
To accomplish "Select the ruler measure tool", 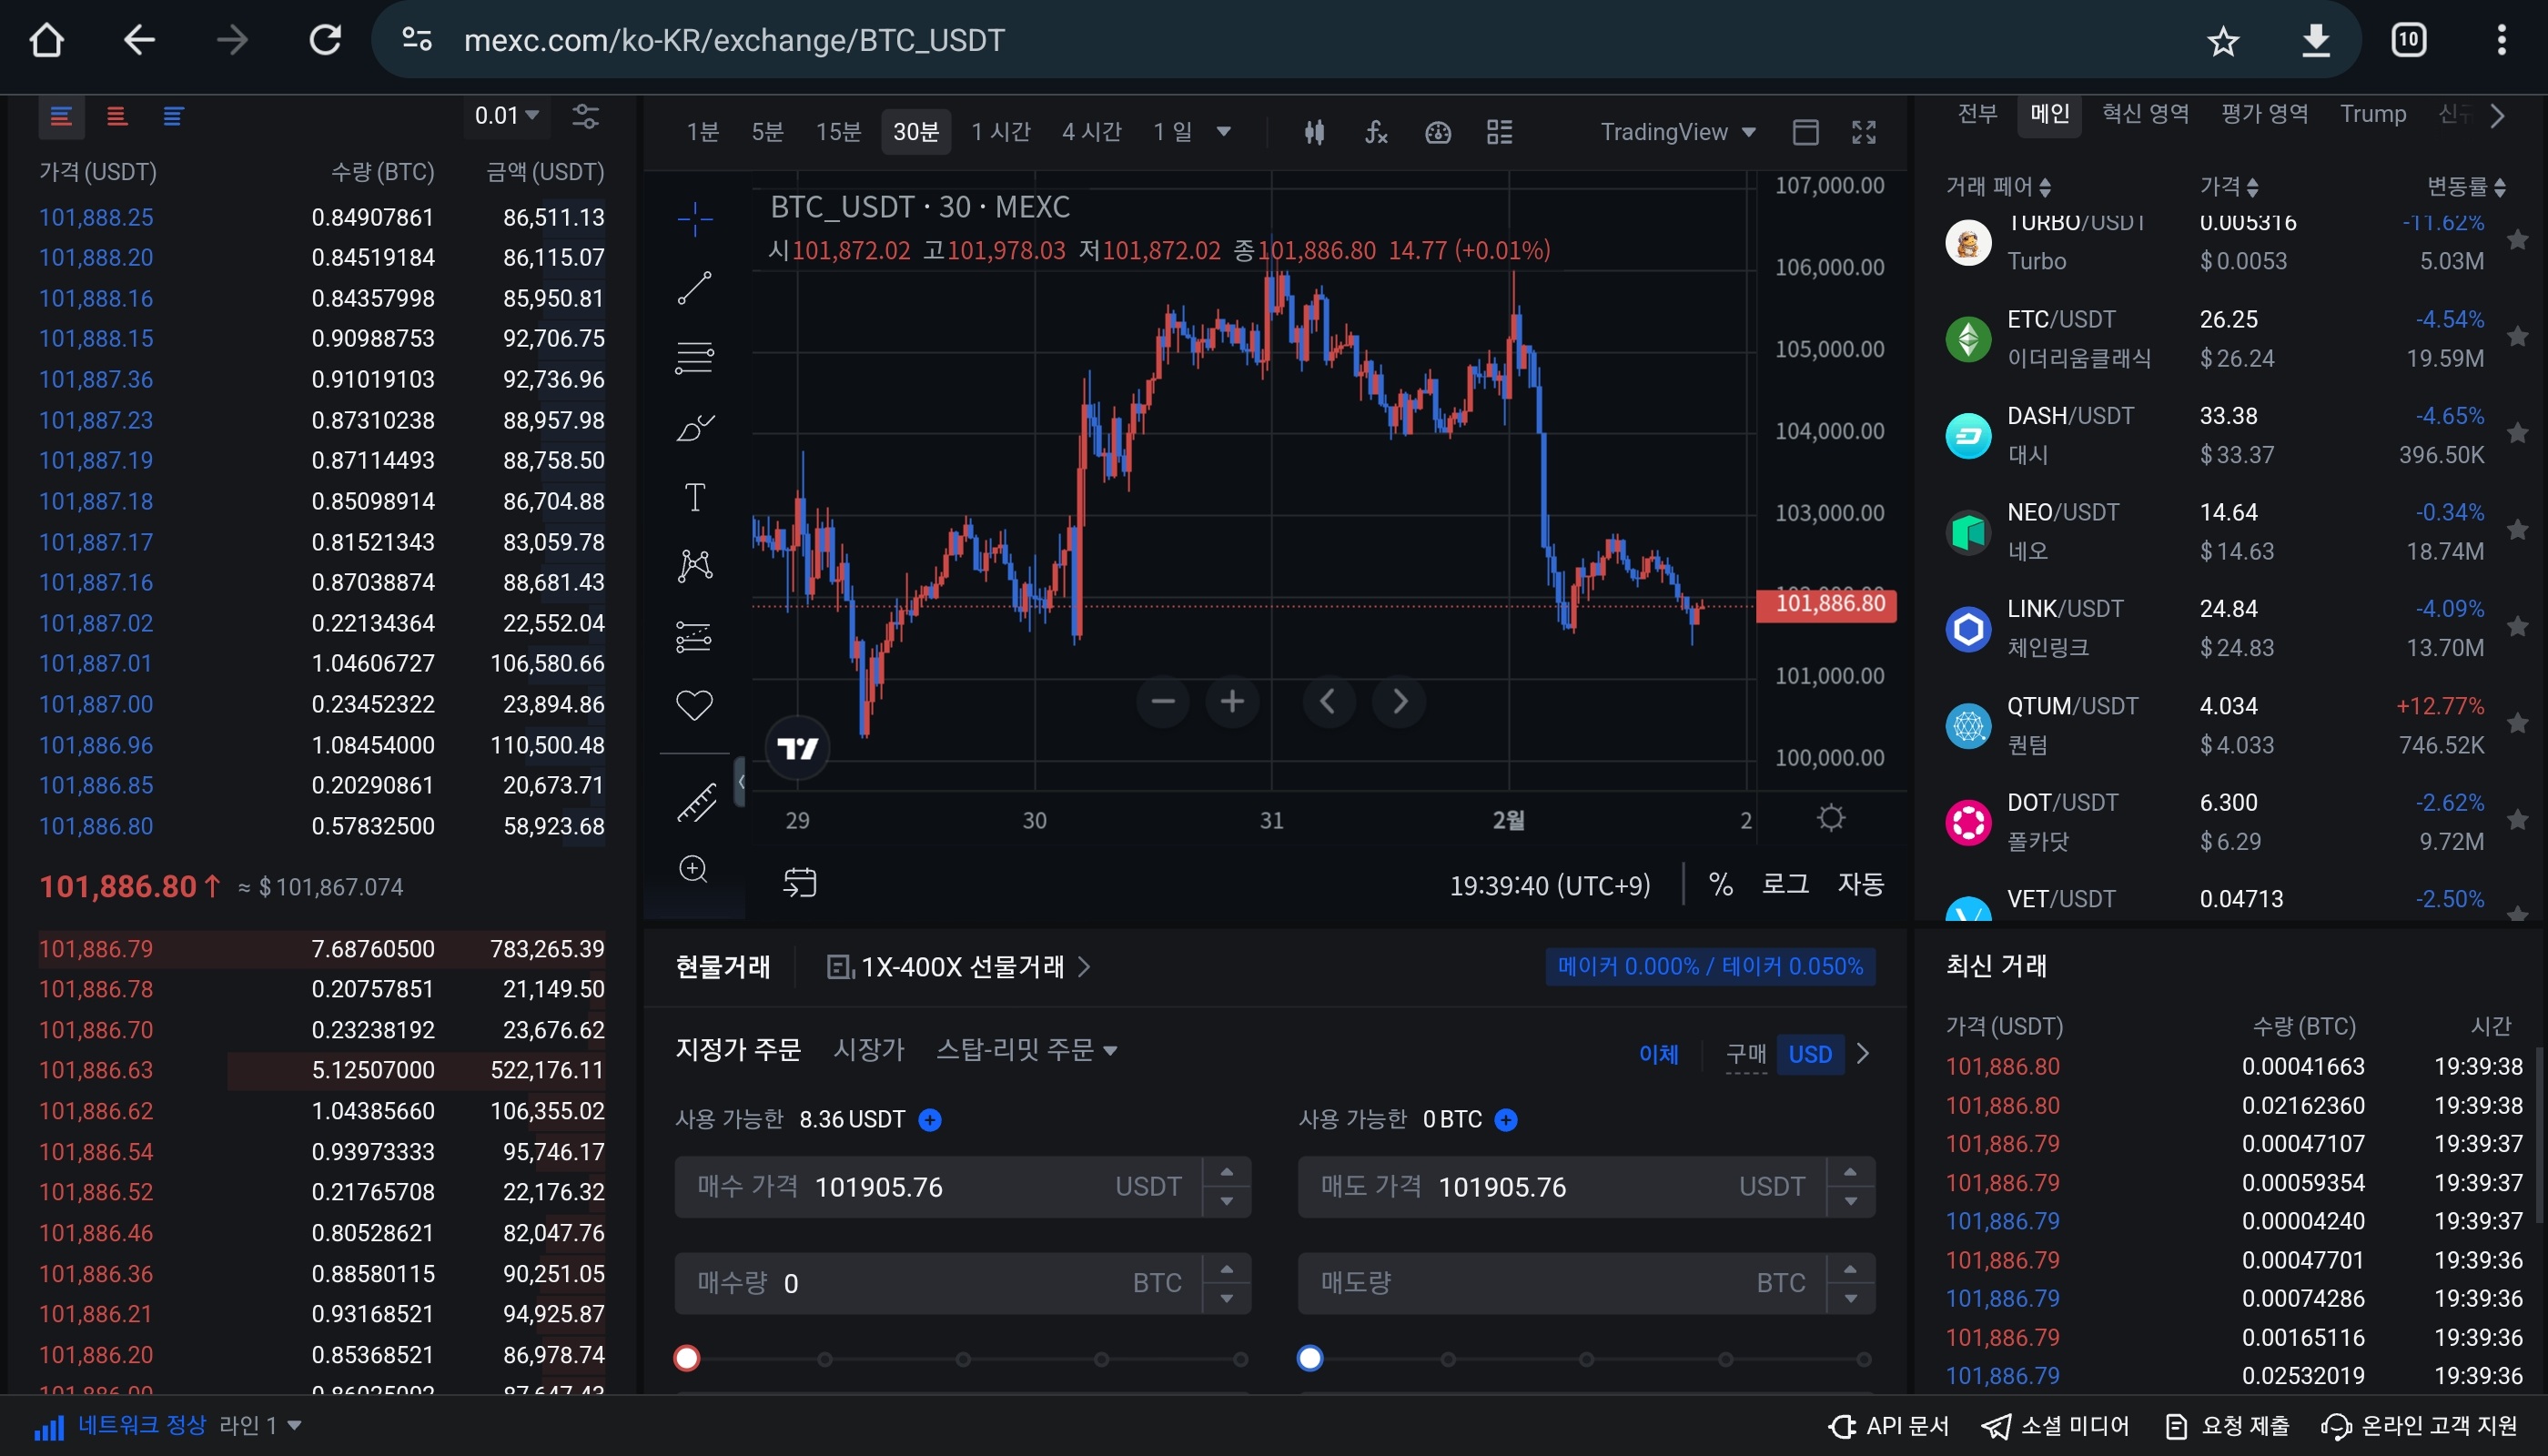I will [696, 802].
